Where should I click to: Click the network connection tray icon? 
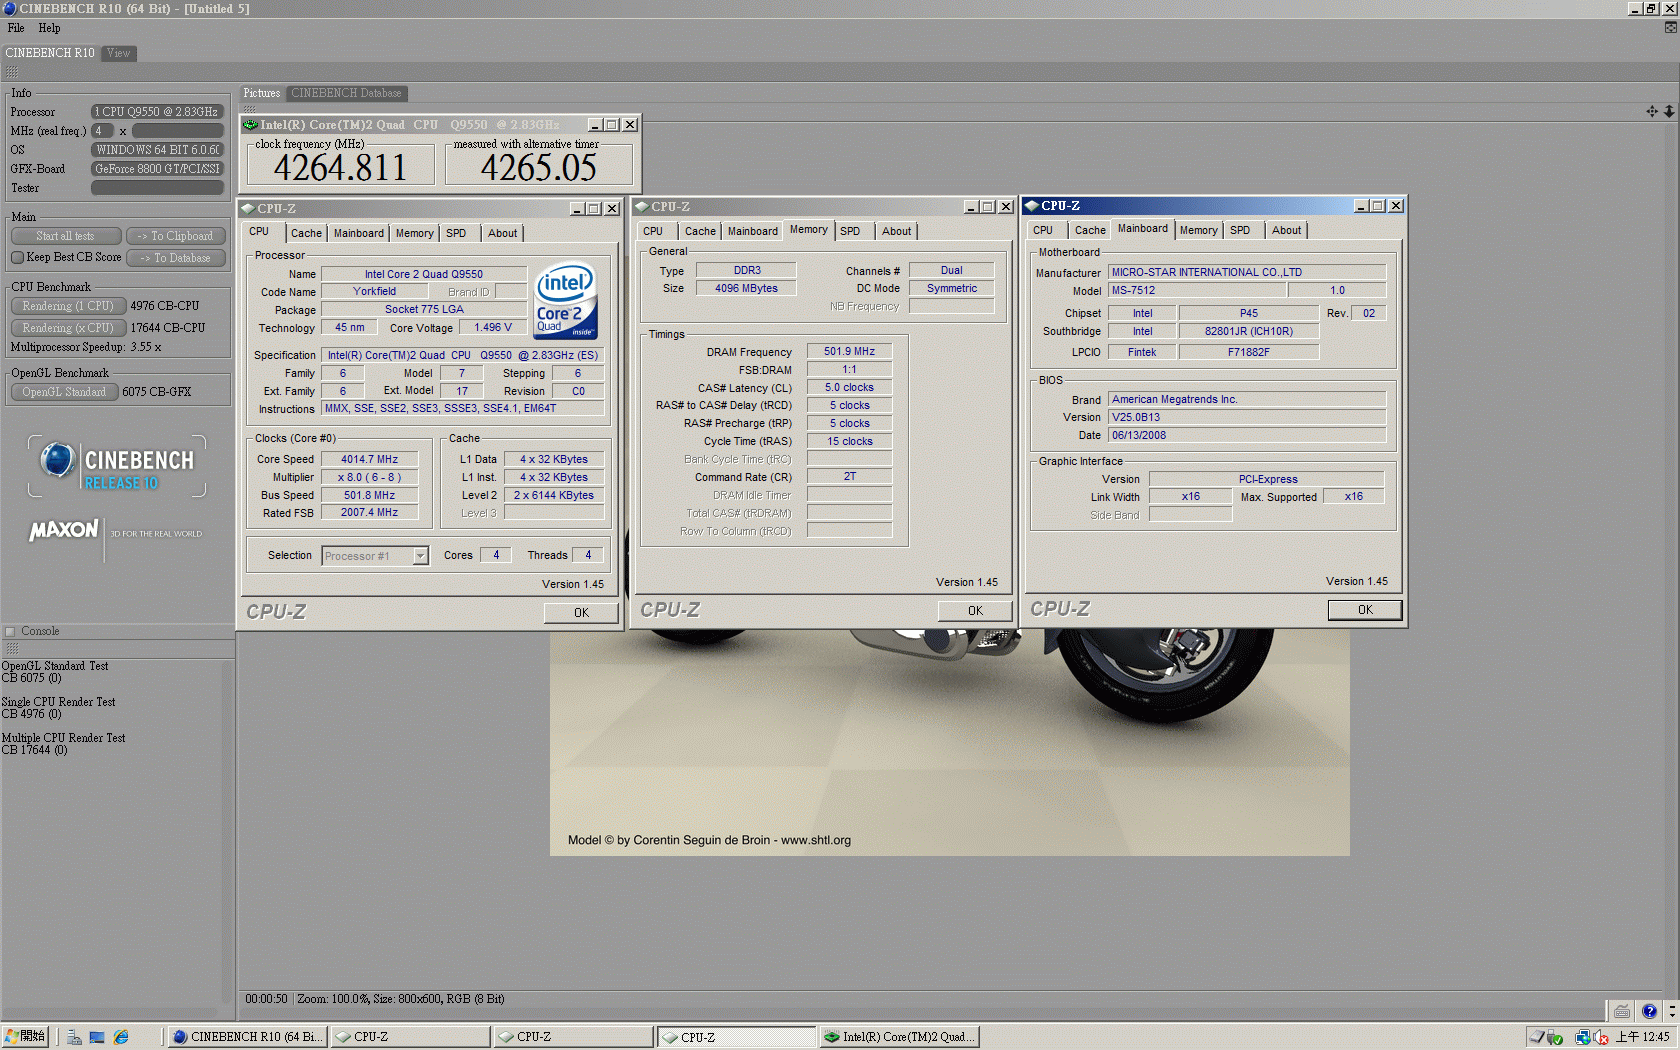(x=1583, y=1037)
